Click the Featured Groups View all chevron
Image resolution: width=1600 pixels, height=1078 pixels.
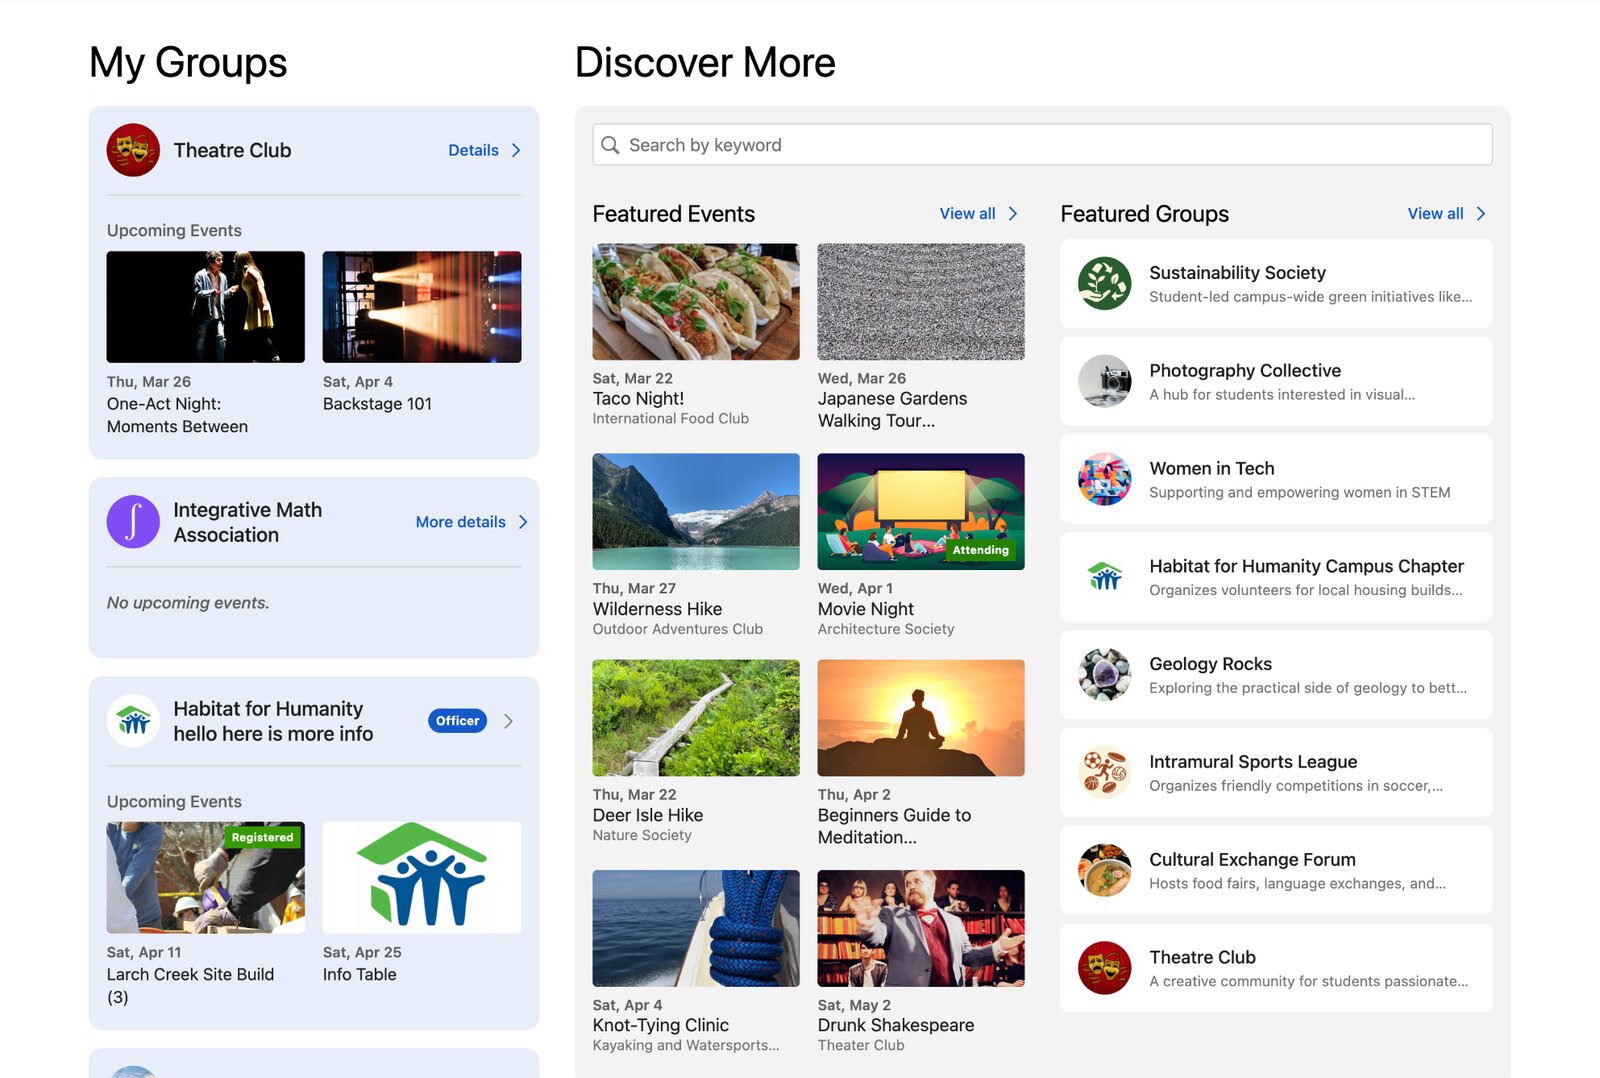(x=1481, y=214)
